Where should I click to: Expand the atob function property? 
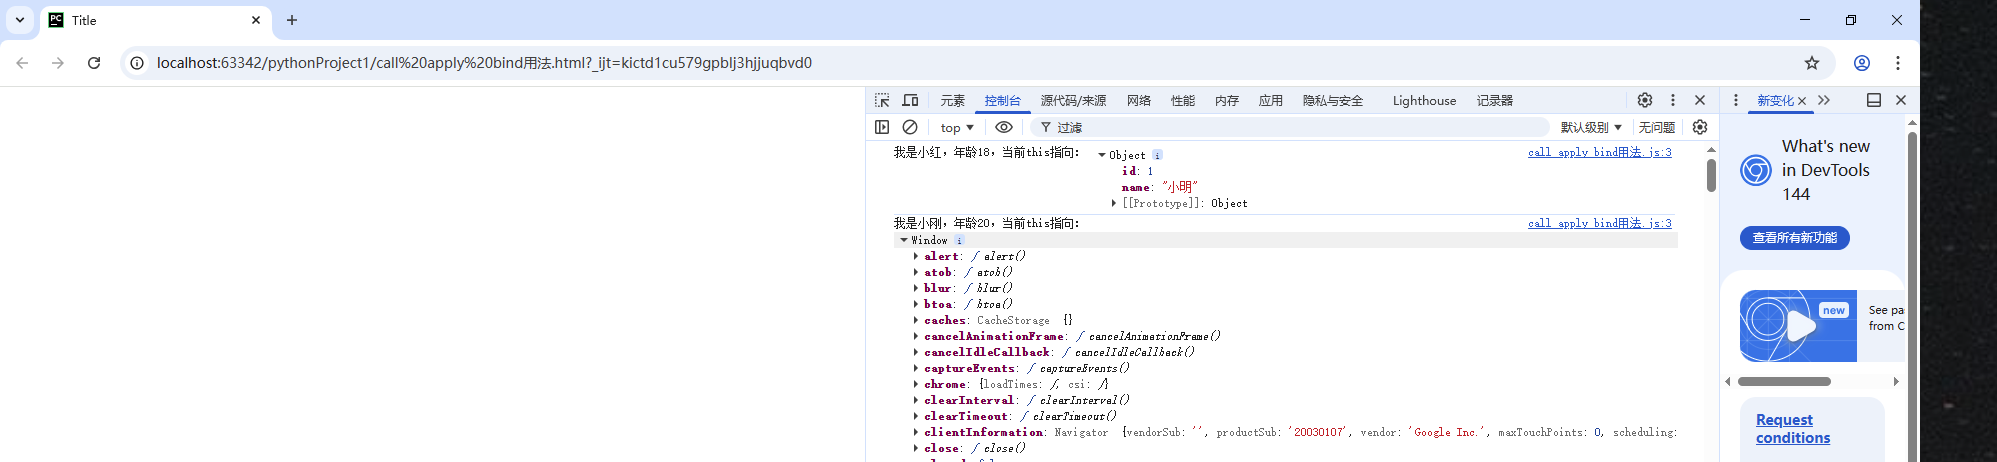916,272
